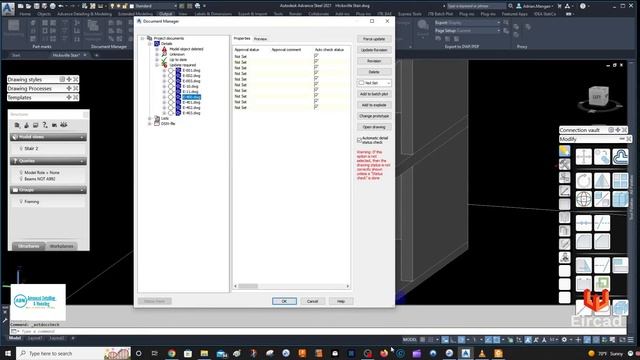
Task: Select the E-003.dwg drawing
Action: [x=191, y=81]
